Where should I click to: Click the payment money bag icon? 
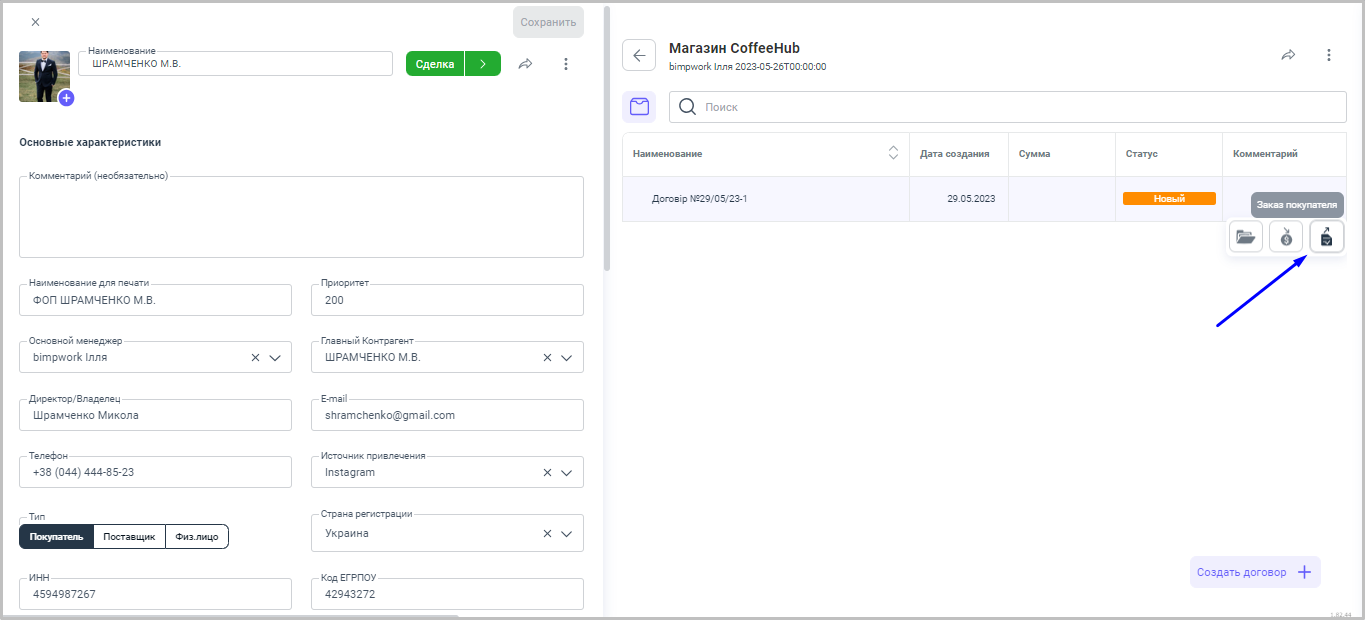pyautogui.click(x=1286, y=237)
